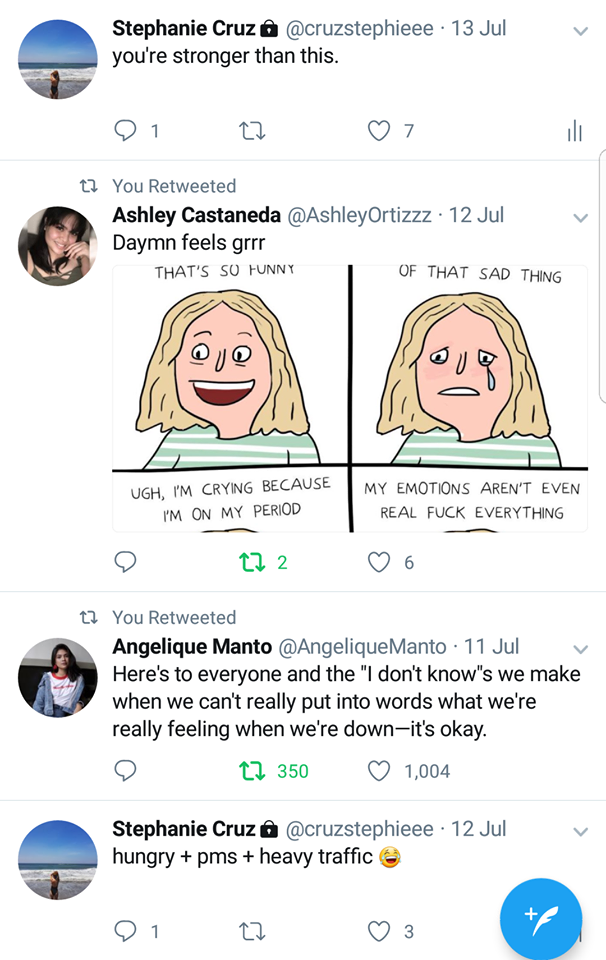Reply to the "you're stronger than this" tweet
Screen dimensions: 606x960
coord(125,131)
